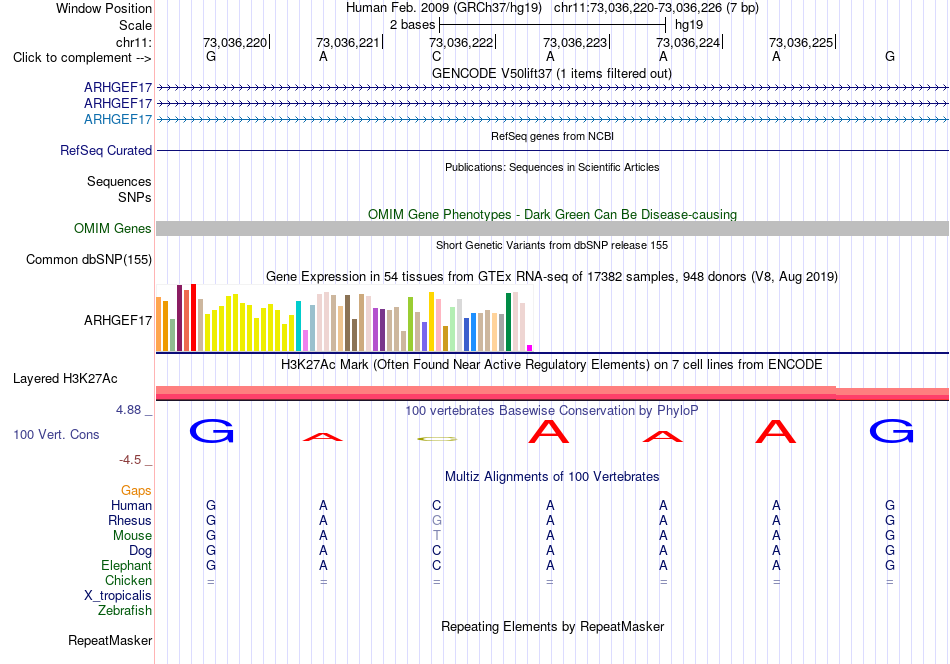Click the RepeatMasker track label

point(110,640)
